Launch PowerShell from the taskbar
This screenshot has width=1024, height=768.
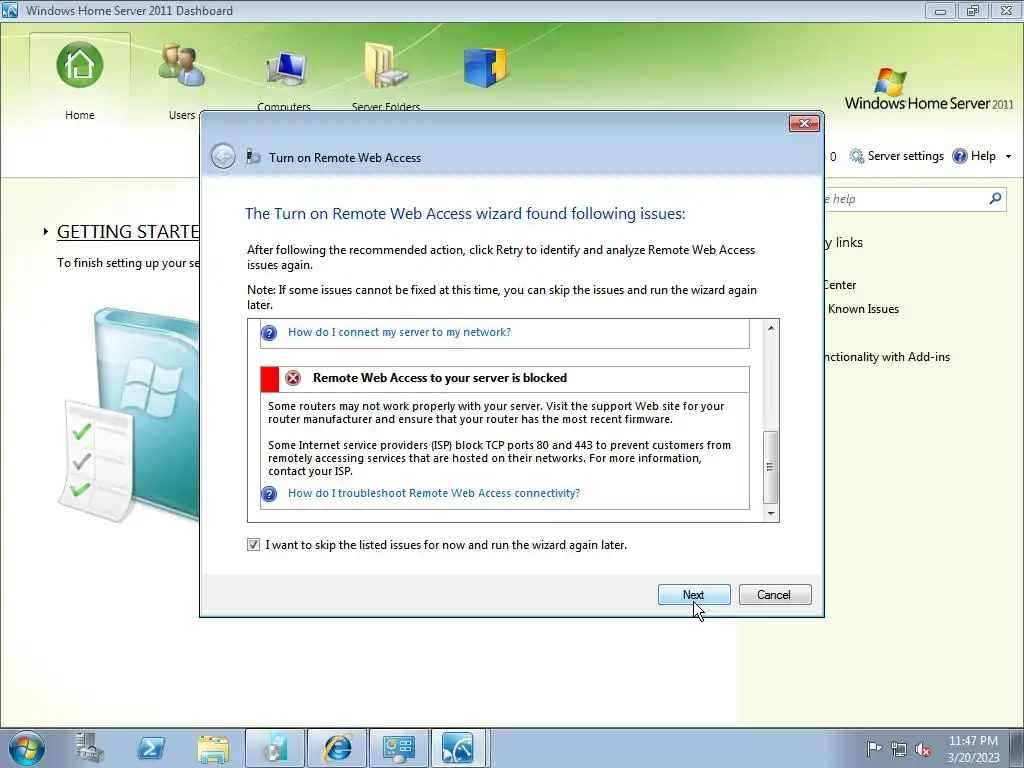151,748
